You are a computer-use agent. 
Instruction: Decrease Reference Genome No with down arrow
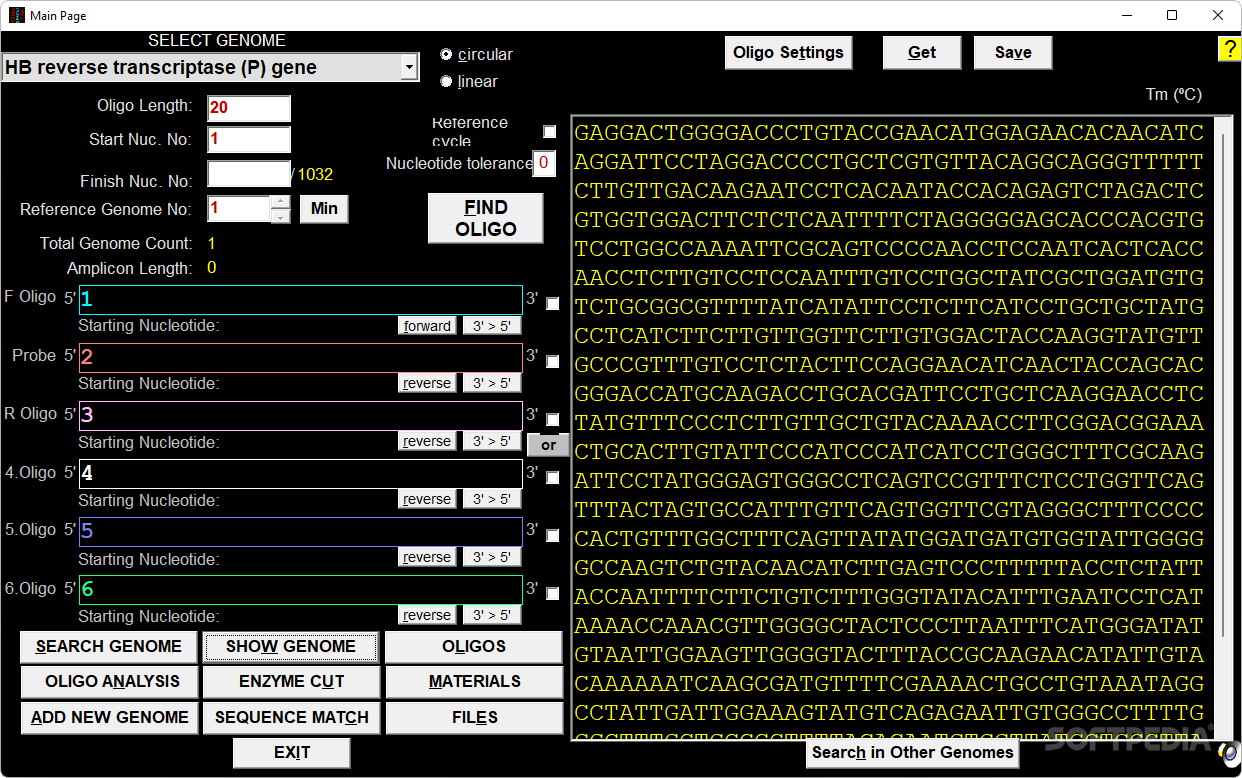281,216
